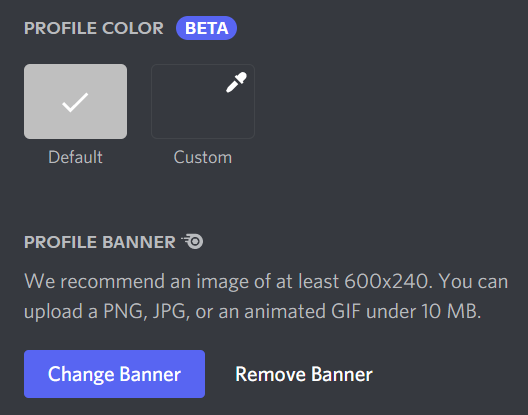The image size is (528, 415).
Task: Click the Remove Banner link
Action: (304, 374)
